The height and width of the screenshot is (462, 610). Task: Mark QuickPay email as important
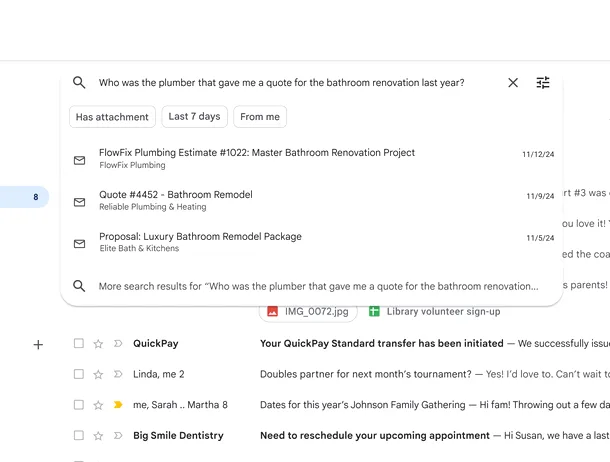tap(118, 343)
